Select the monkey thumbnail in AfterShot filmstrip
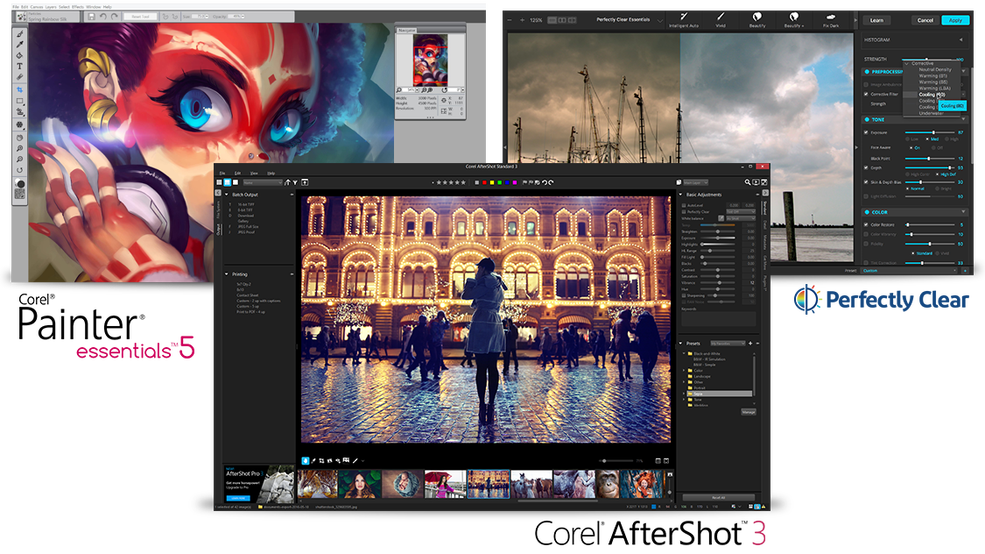The image size is (985, 554). click(x=607, y=484)
